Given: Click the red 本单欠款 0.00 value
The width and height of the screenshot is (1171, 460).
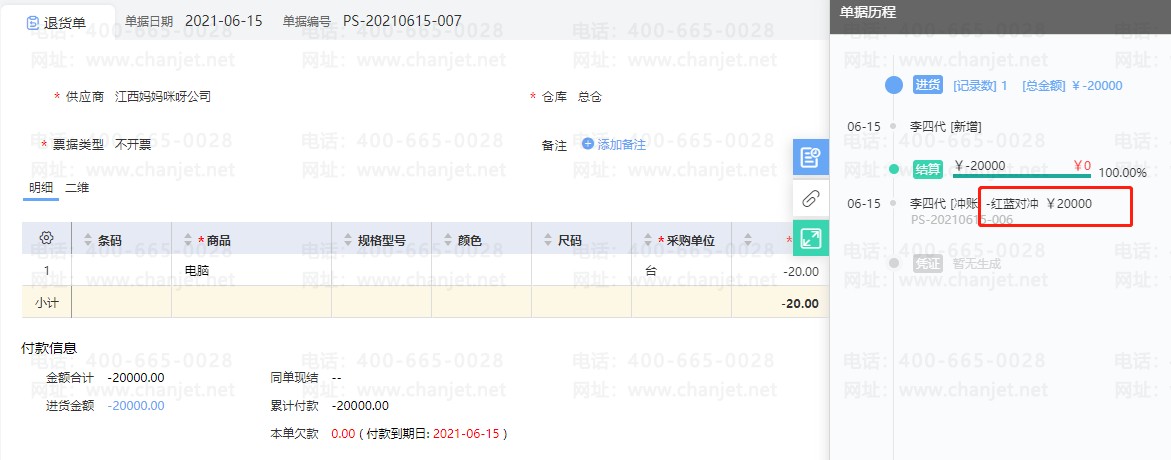Looking at the screenshot, I should (x=343, y=433).
